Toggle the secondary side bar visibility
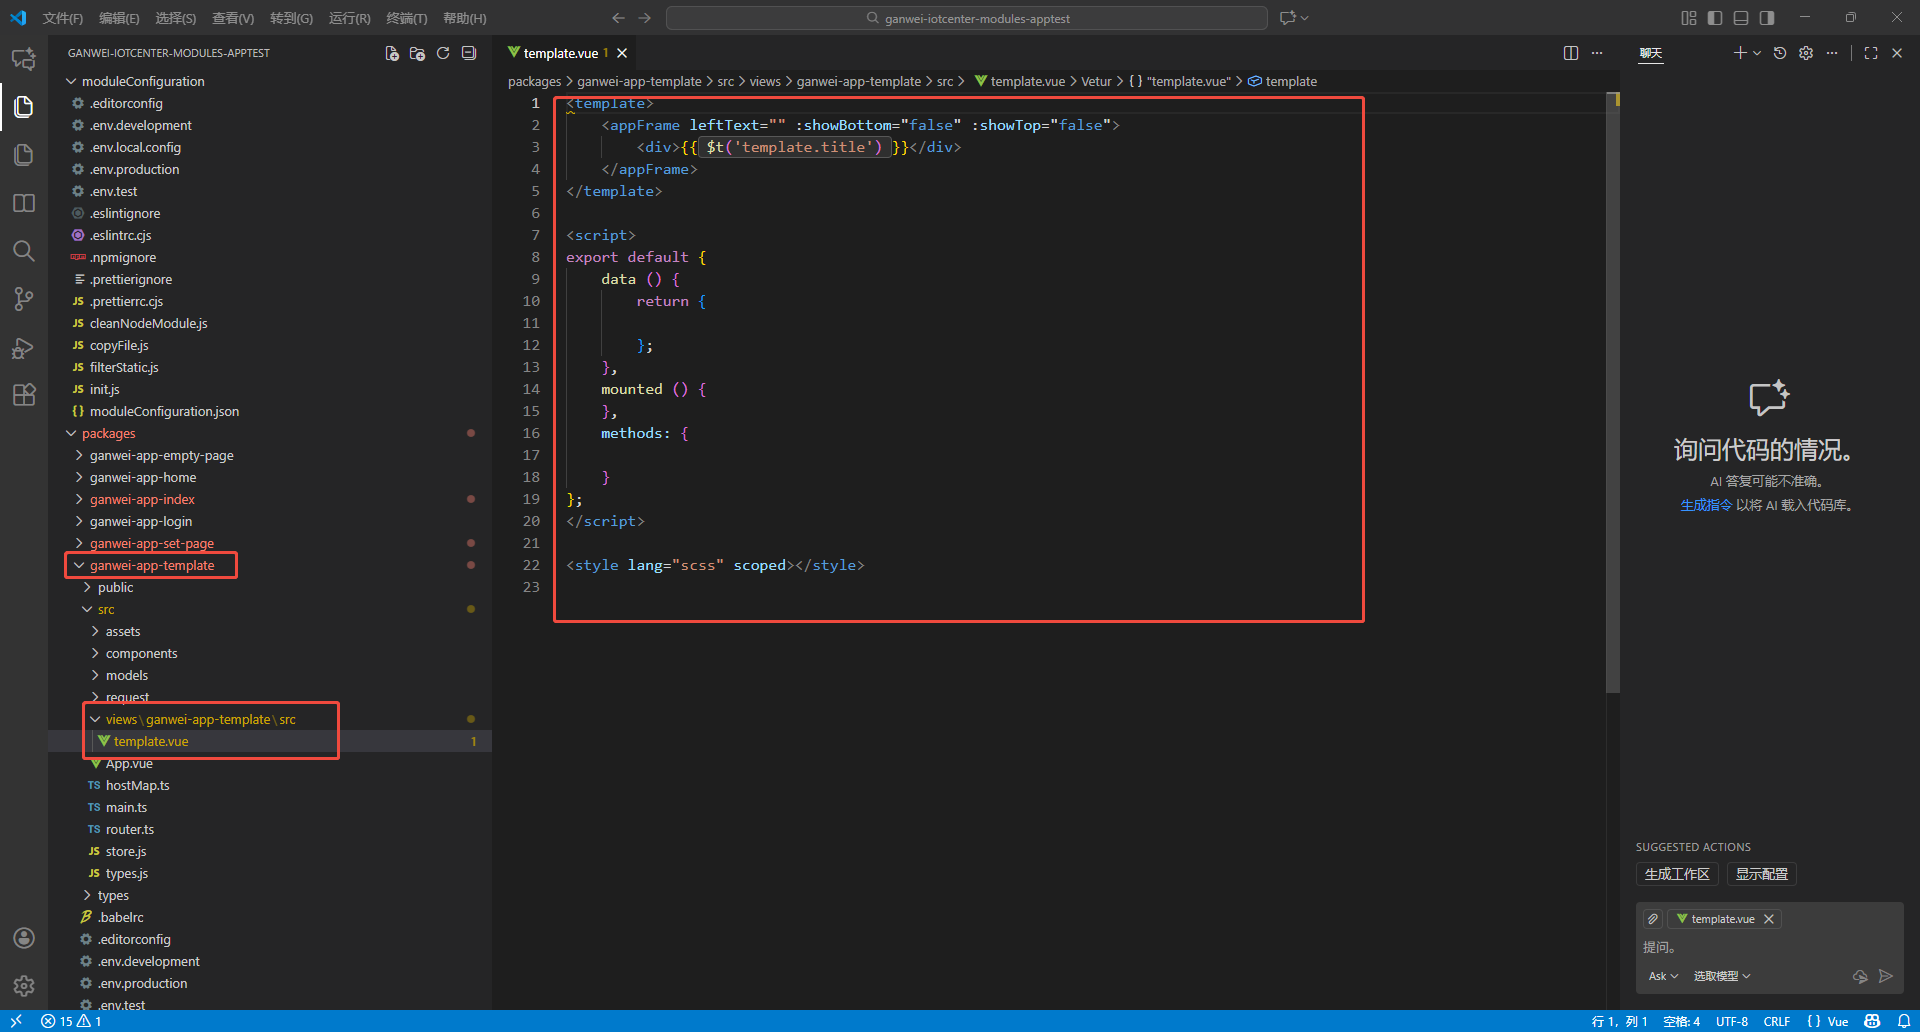This screenshot has width=1920, height=1032. coord(1767,18)
